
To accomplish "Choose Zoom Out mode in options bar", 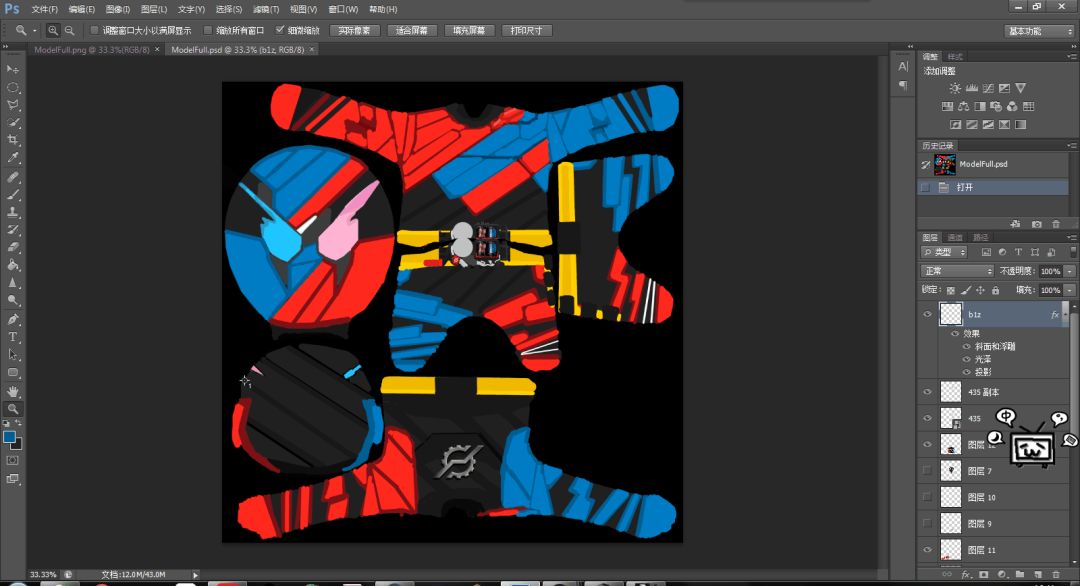I will coord(70,30).
